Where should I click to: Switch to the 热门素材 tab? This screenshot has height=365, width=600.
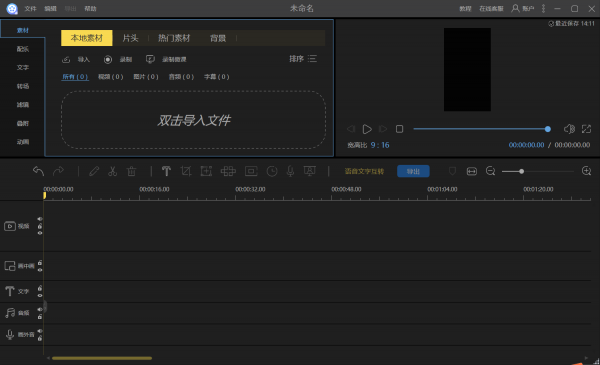(x=174, y=38)
